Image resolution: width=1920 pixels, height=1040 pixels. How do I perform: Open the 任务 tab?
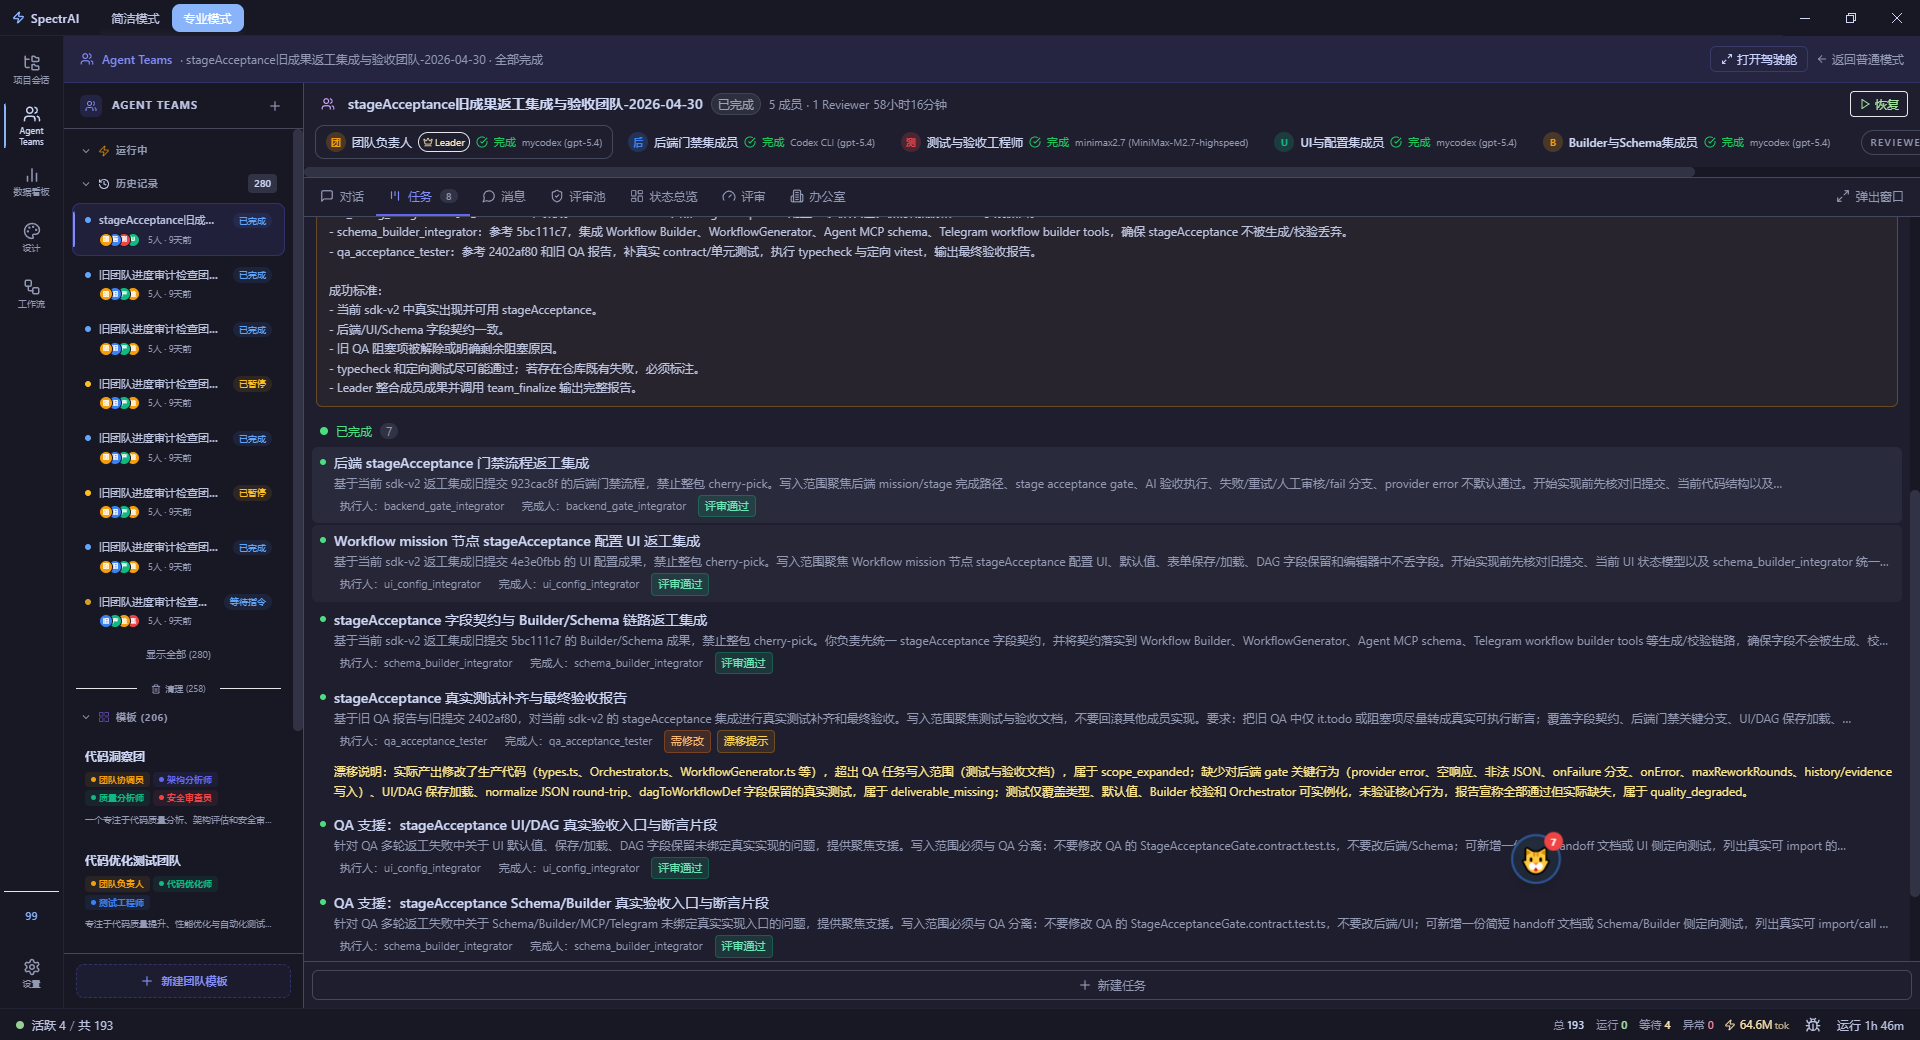tap(422, 197)
